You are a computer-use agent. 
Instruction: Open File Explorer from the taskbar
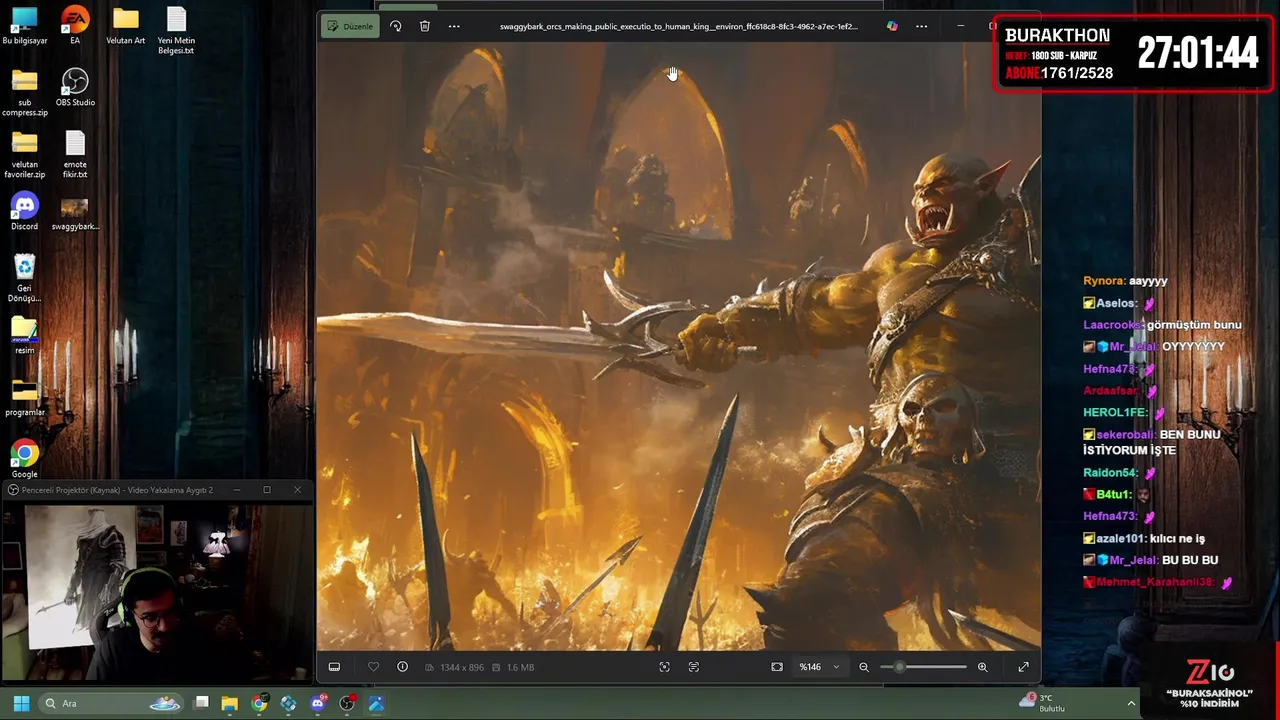(x=229, y=703)
